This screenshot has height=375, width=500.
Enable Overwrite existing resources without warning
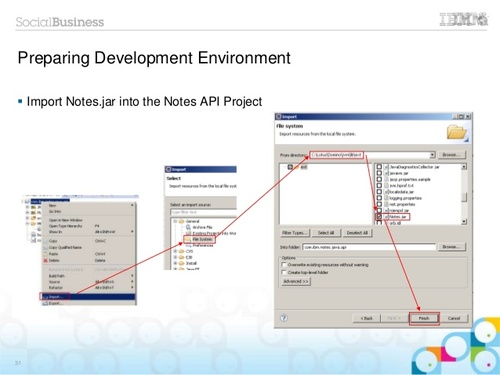coord(284,264)
